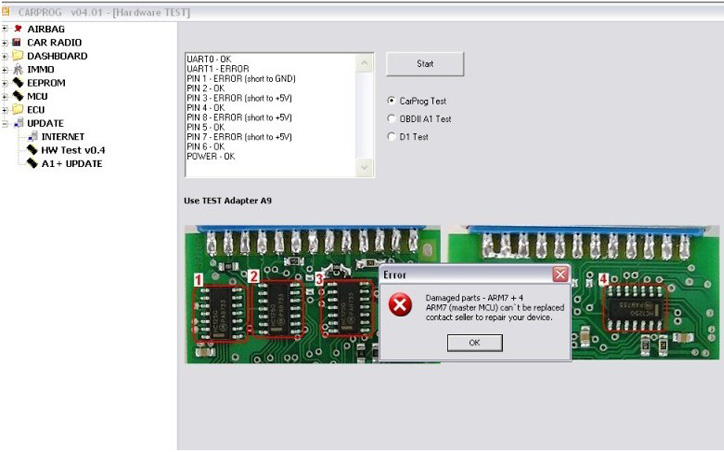Click the 'UART0 - OK' result line
This screenshot has height=452, width=724.
(x=209, y=59)
